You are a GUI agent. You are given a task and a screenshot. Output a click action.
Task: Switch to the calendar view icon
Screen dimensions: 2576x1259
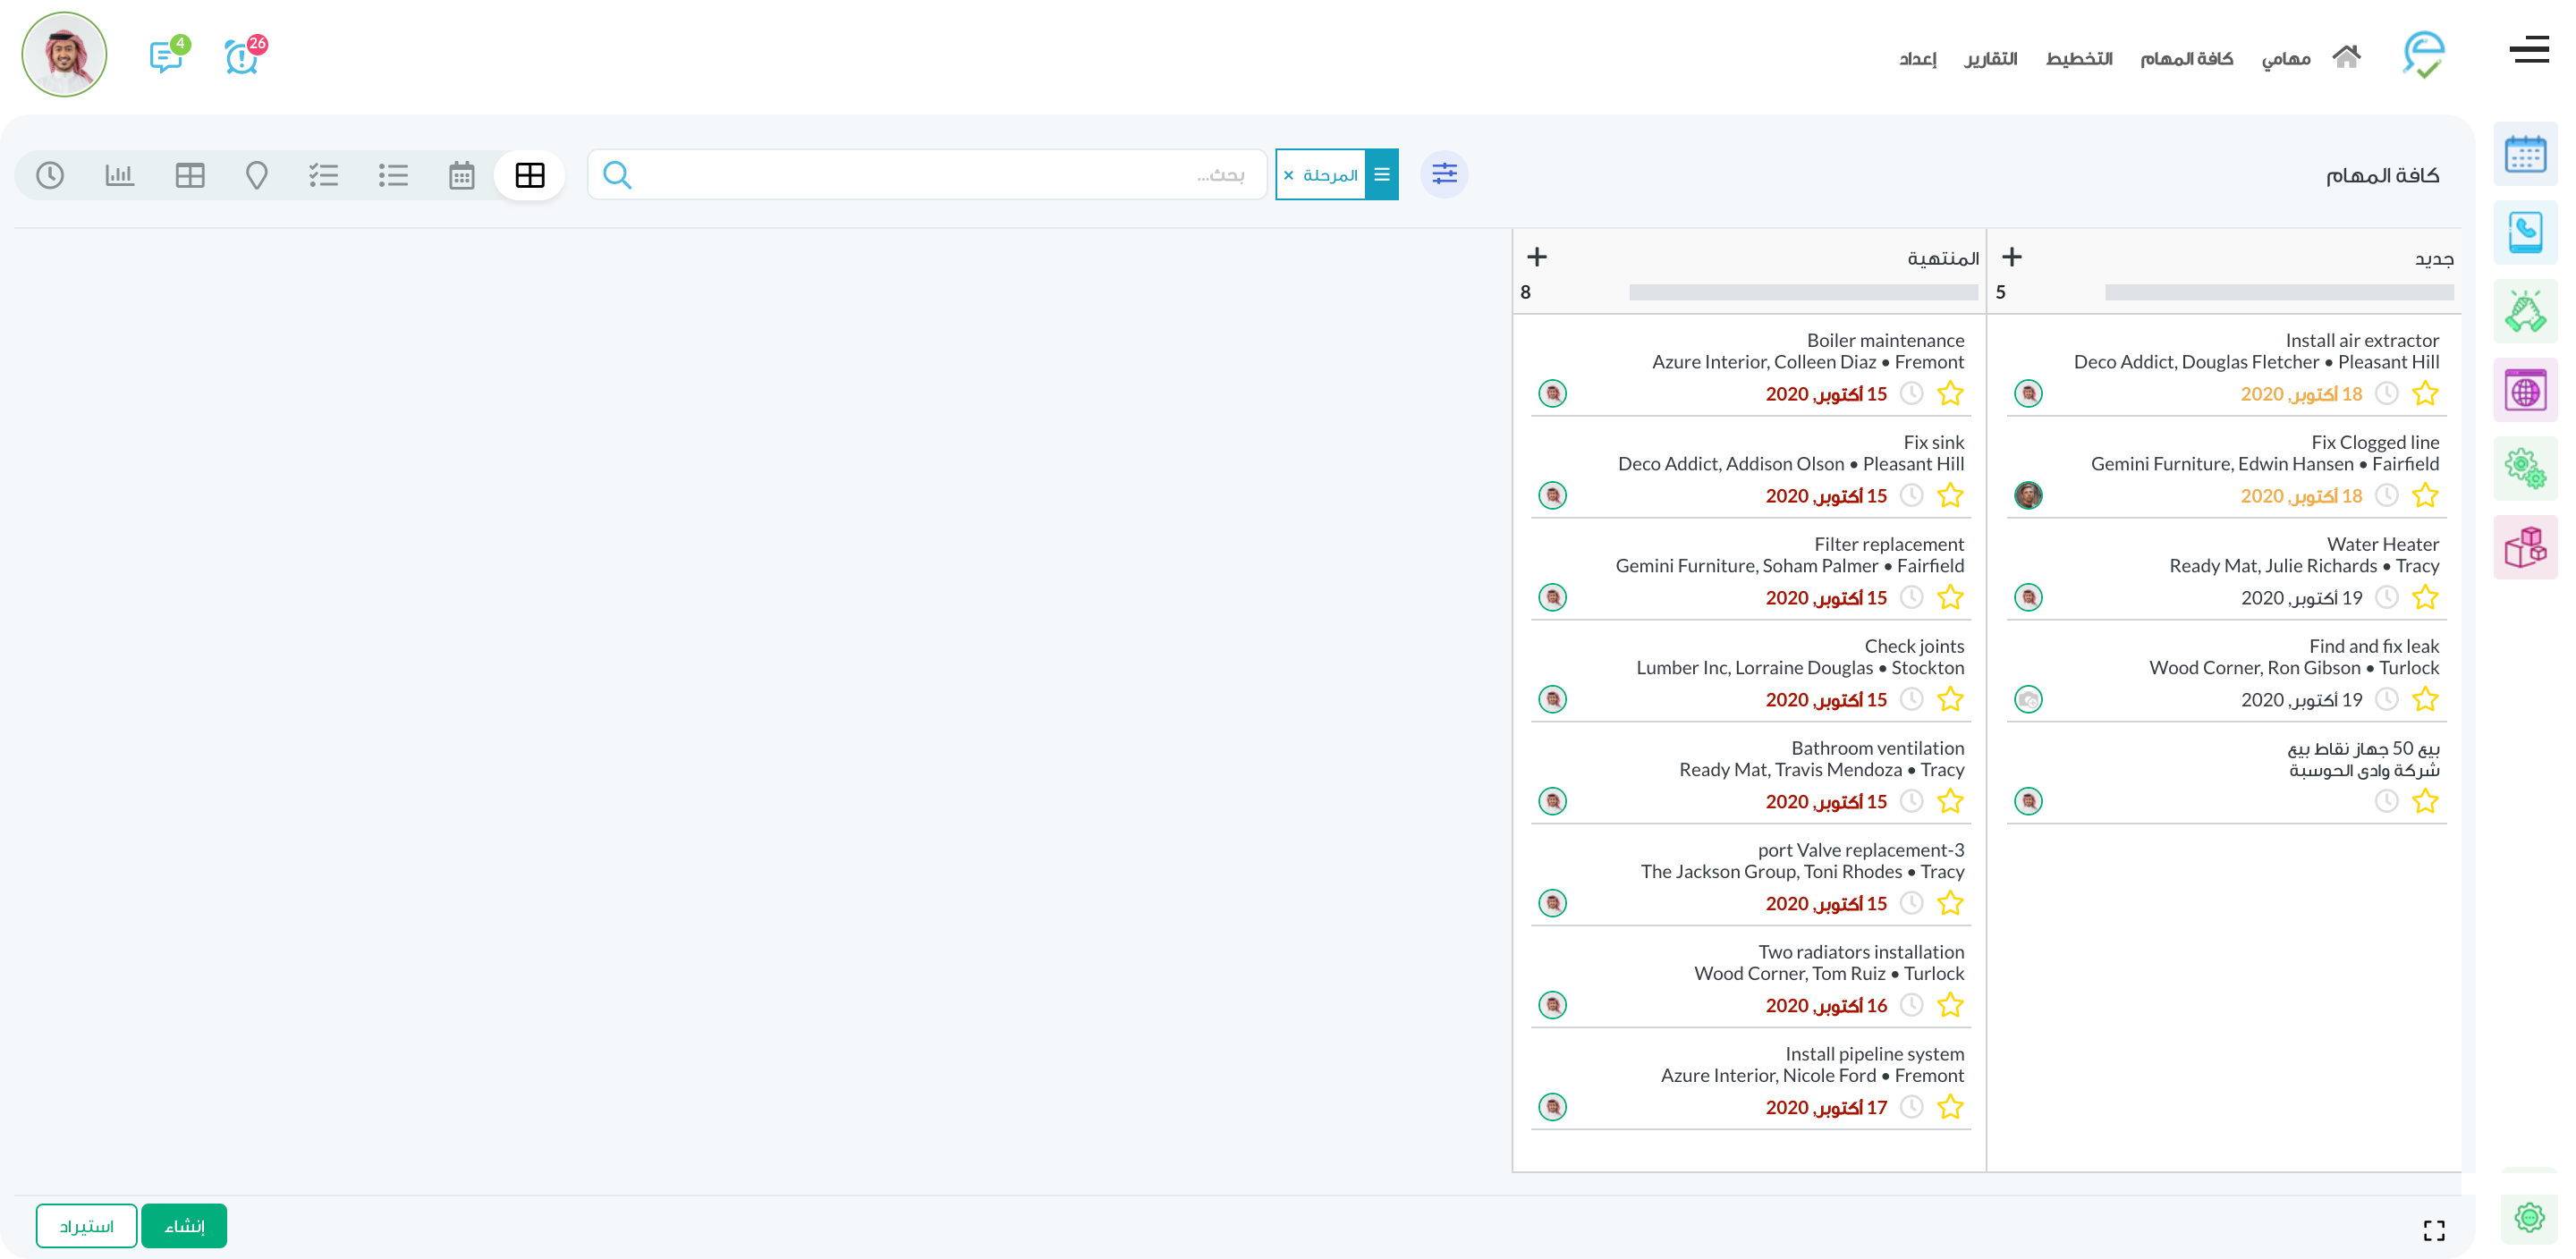(461, 175)
